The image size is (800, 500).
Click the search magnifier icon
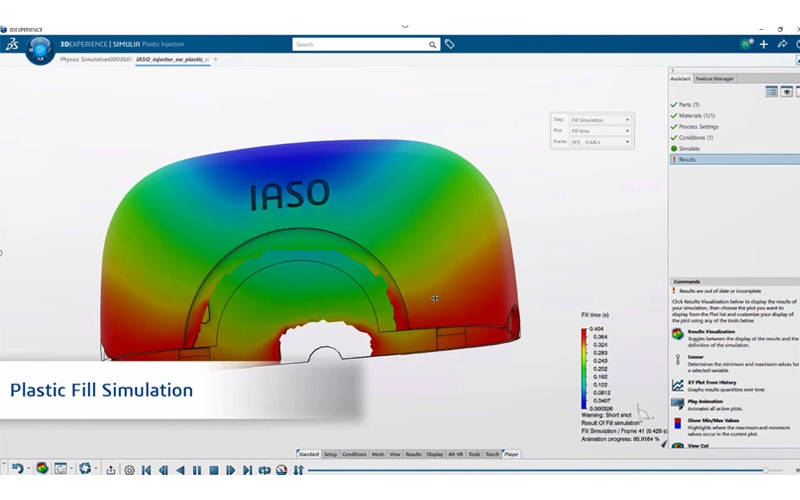pyautogui.click(x=432, y=45)
